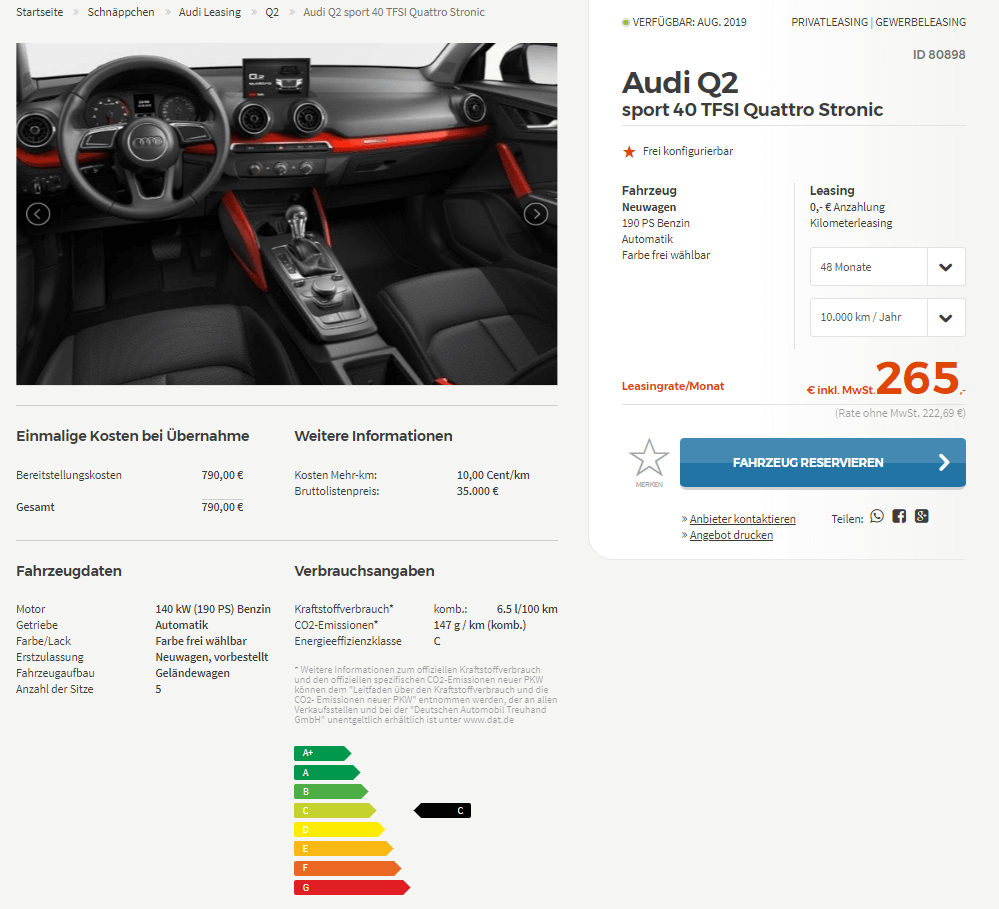
Task: Click the red Frei konfigurierbar star
Action: 629,152
